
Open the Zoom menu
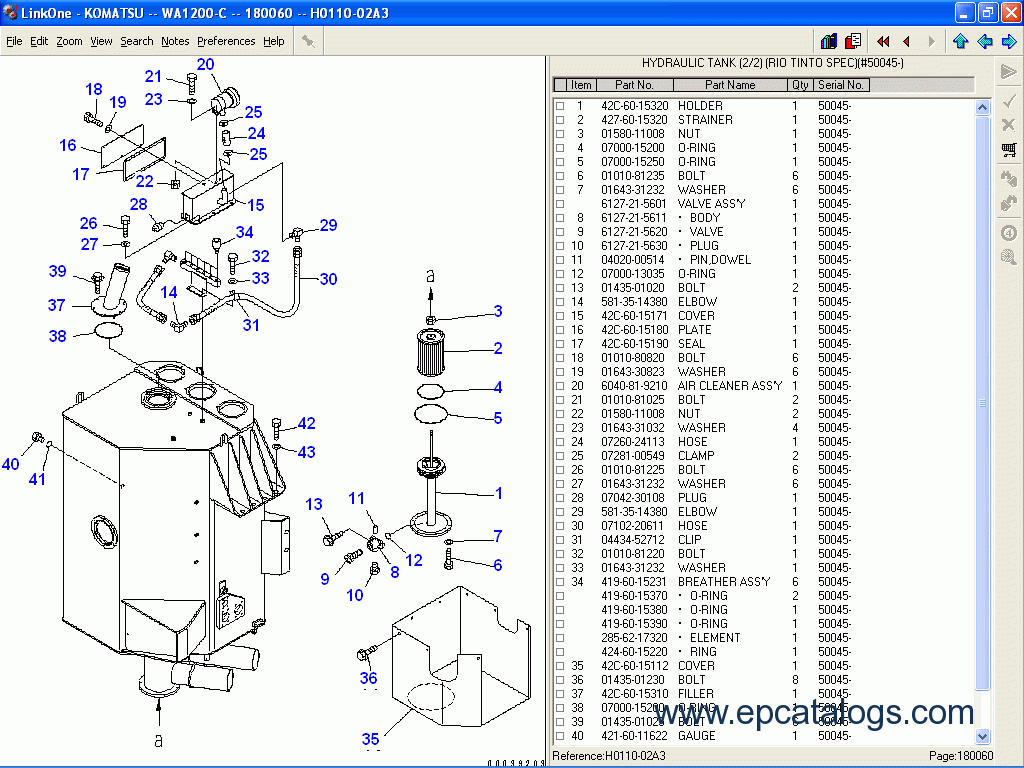69,41
